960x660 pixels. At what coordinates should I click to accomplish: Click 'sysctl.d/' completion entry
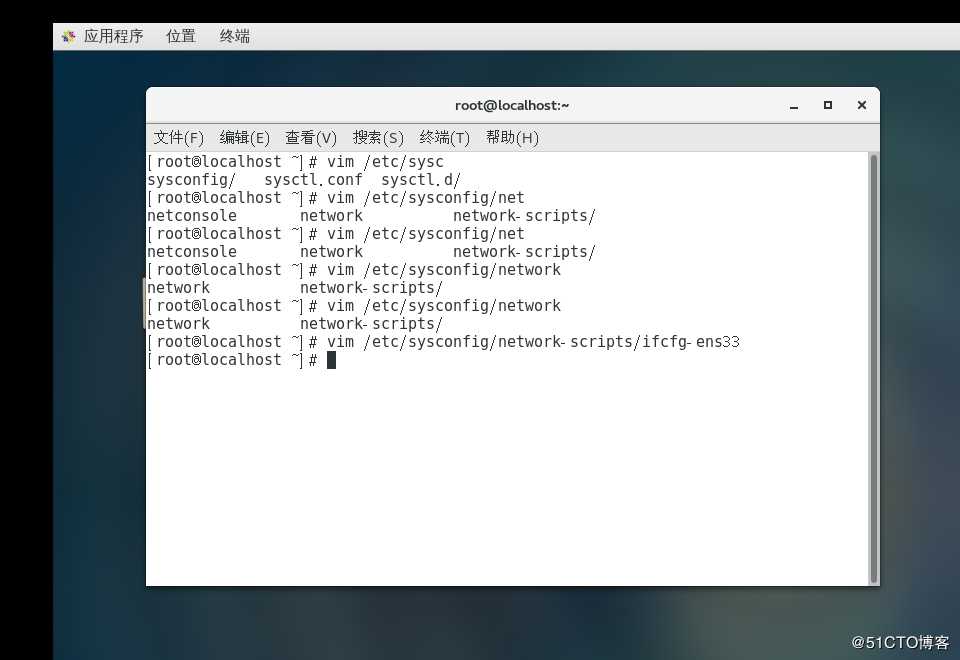(421, 180)
